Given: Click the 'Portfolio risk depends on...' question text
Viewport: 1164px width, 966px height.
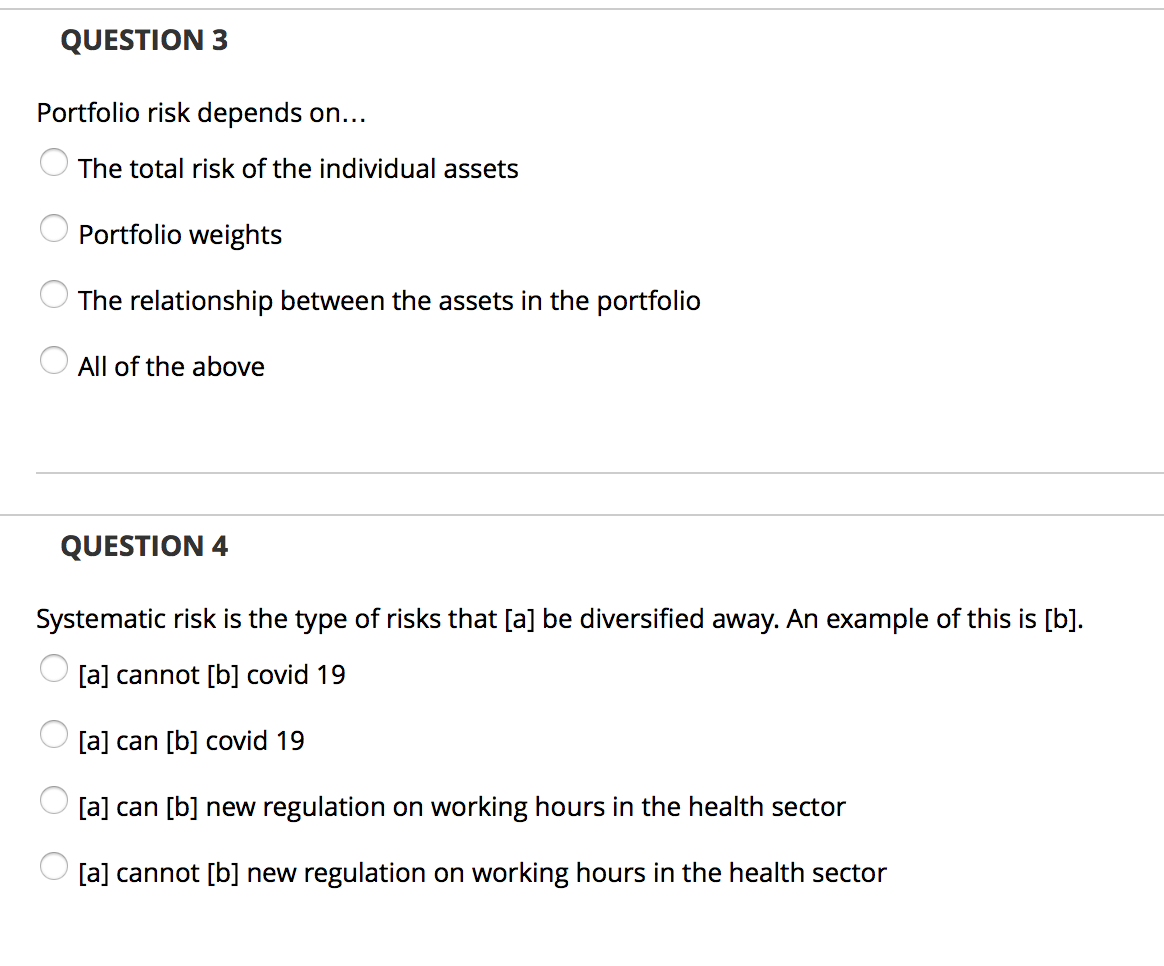Looking at the screenshot, I should pos(200,113).
